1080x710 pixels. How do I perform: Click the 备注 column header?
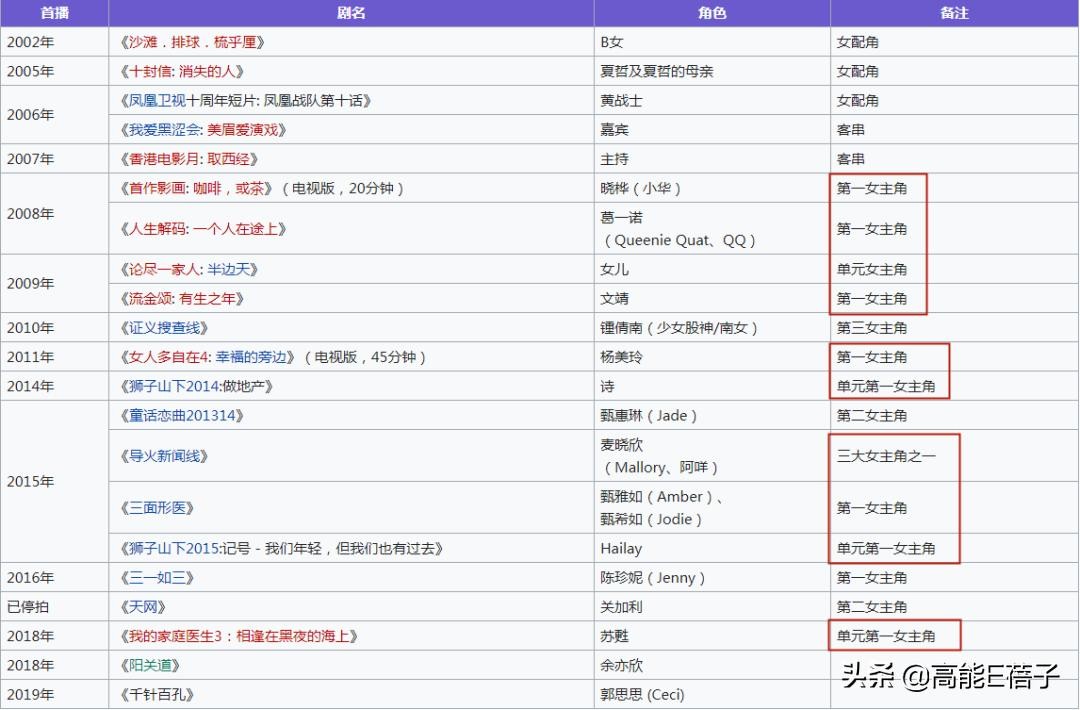click(x=953, y=13)
